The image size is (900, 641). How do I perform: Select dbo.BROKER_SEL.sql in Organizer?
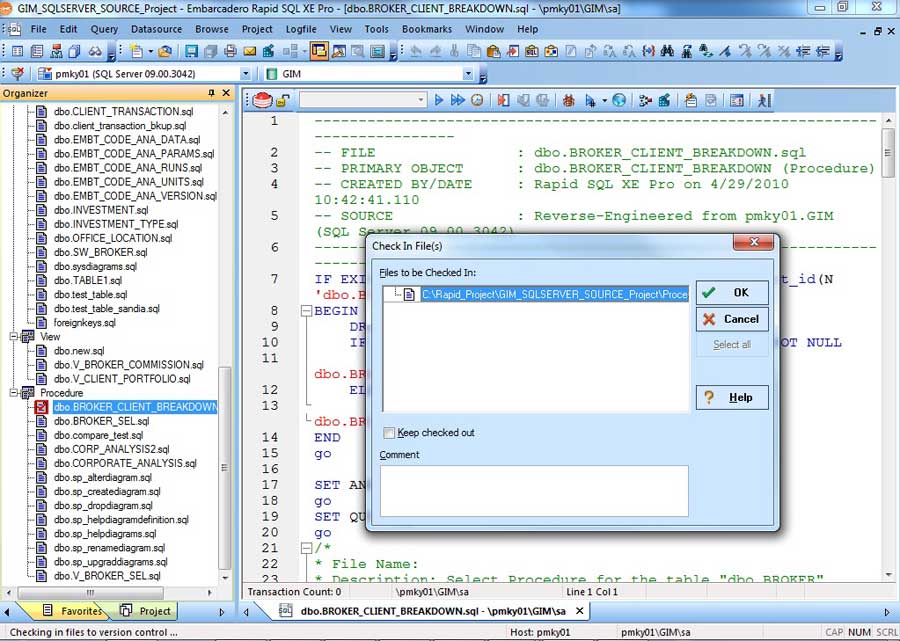click(x=101, y=421)
